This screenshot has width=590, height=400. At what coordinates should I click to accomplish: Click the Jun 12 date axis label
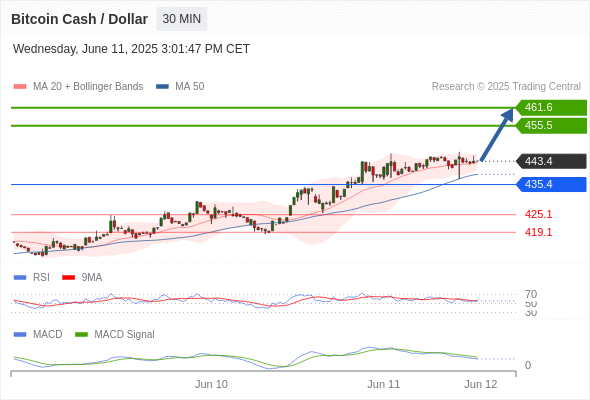[481, 384]
